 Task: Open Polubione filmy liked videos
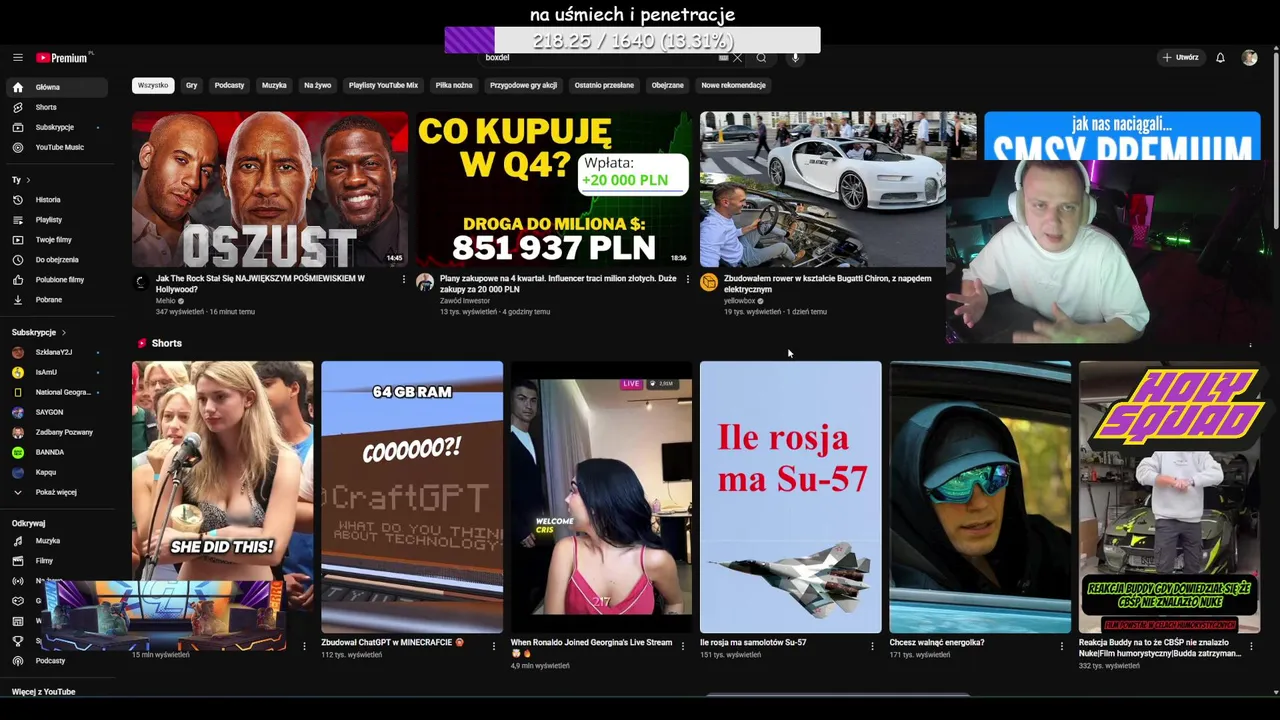click(x=60, y=280)
